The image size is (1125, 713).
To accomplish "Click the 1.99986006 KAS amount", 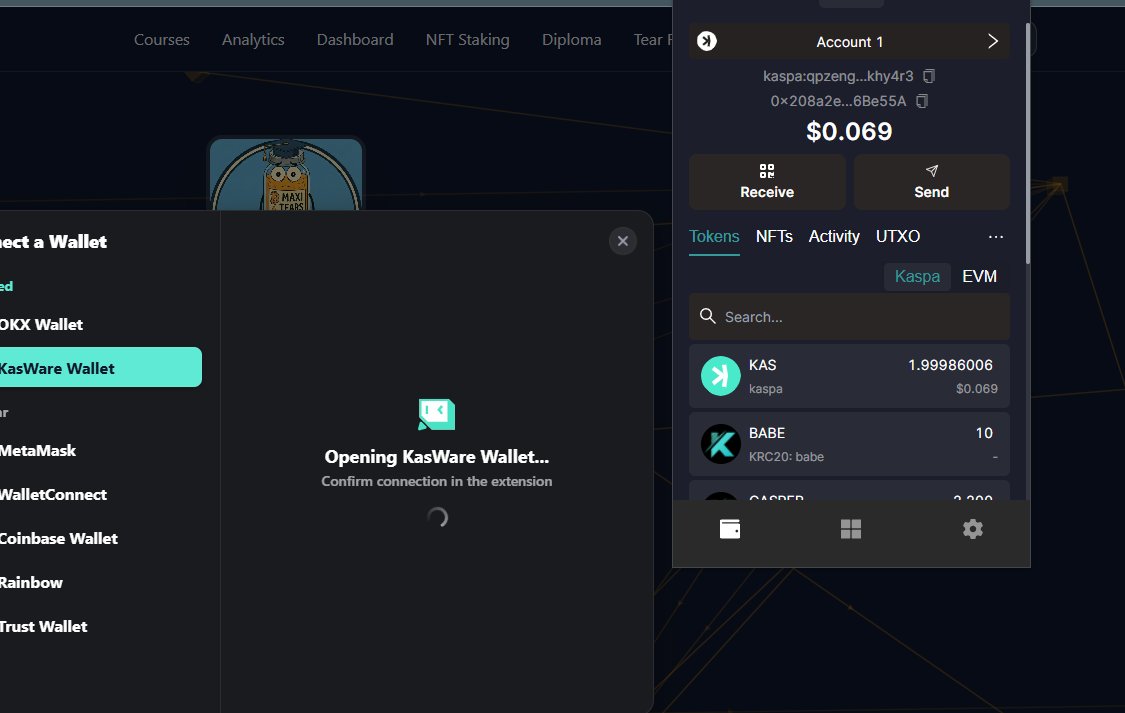I will (950, 365).
